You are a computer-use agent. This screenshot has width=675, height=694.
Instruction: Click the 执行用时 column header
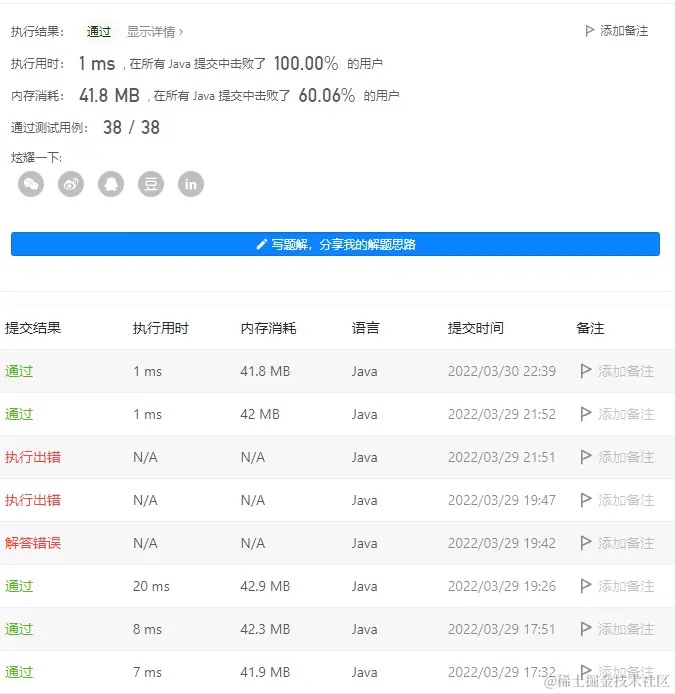click(x=161, y=328)
